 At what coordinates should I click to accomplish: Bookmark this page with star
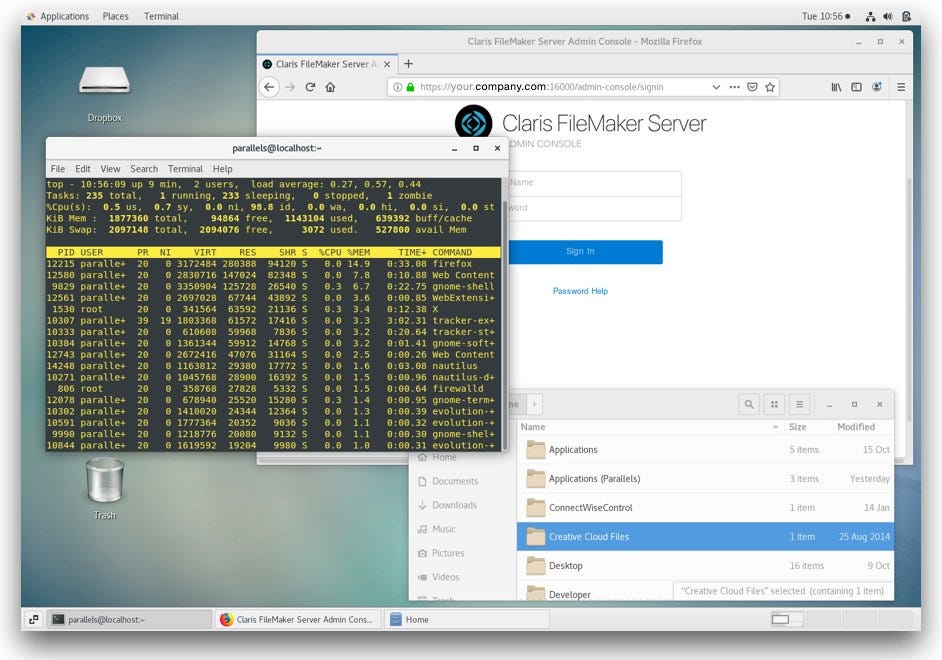click(770, 87)
